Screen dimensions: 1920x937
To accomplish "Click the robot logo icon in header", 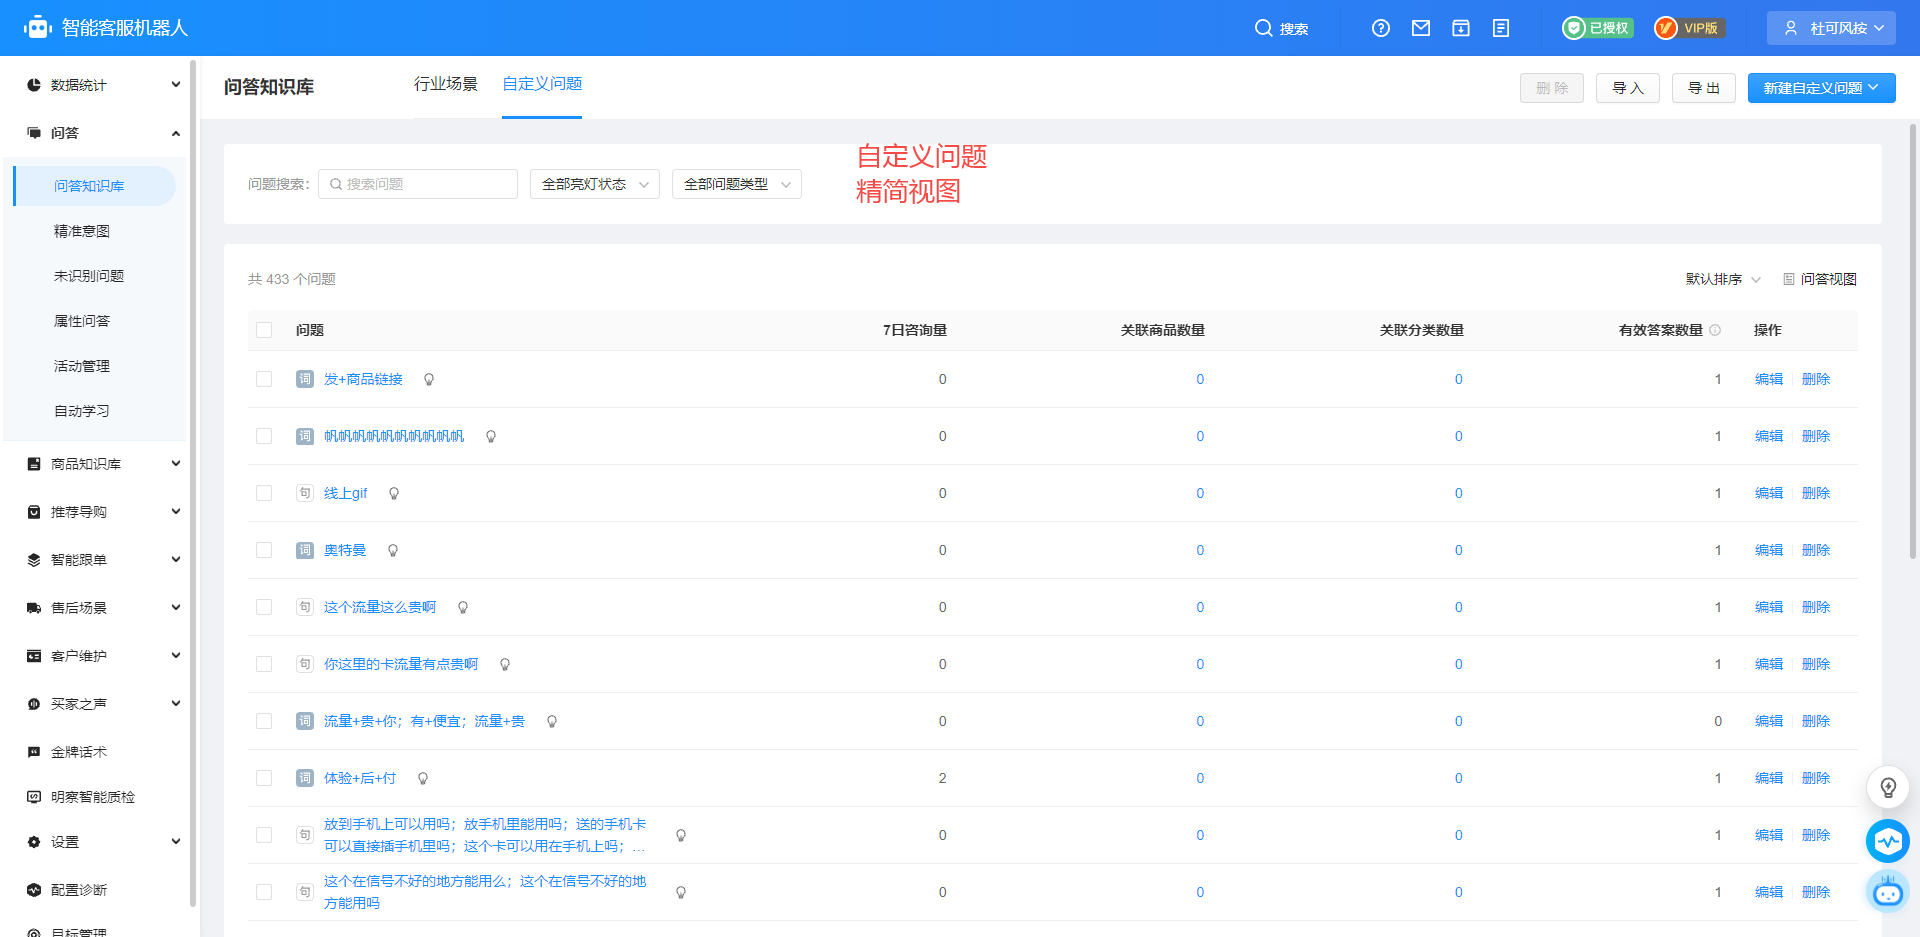I will tap(38, 28).
